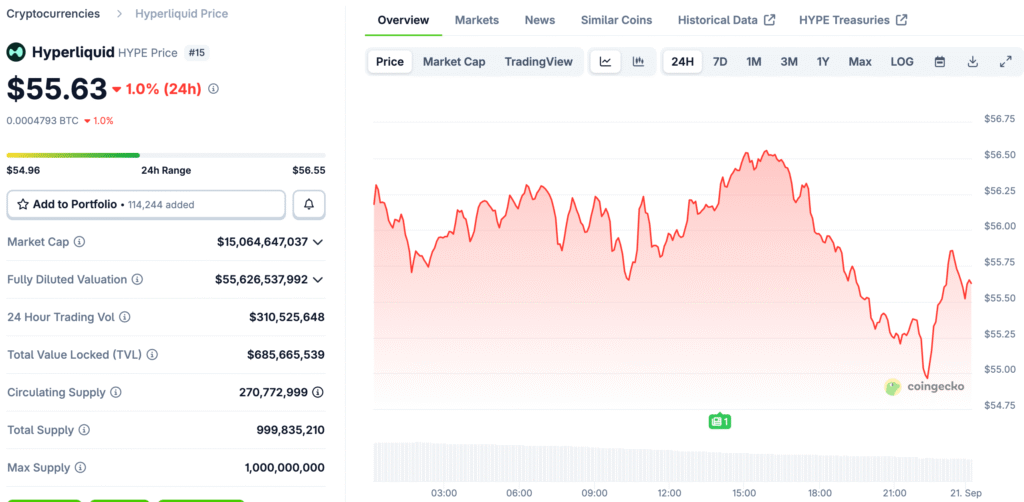Go to Cryptocurrencies breadcrumb link
The width and height of the screenshot is (1024, 502).
54,14
